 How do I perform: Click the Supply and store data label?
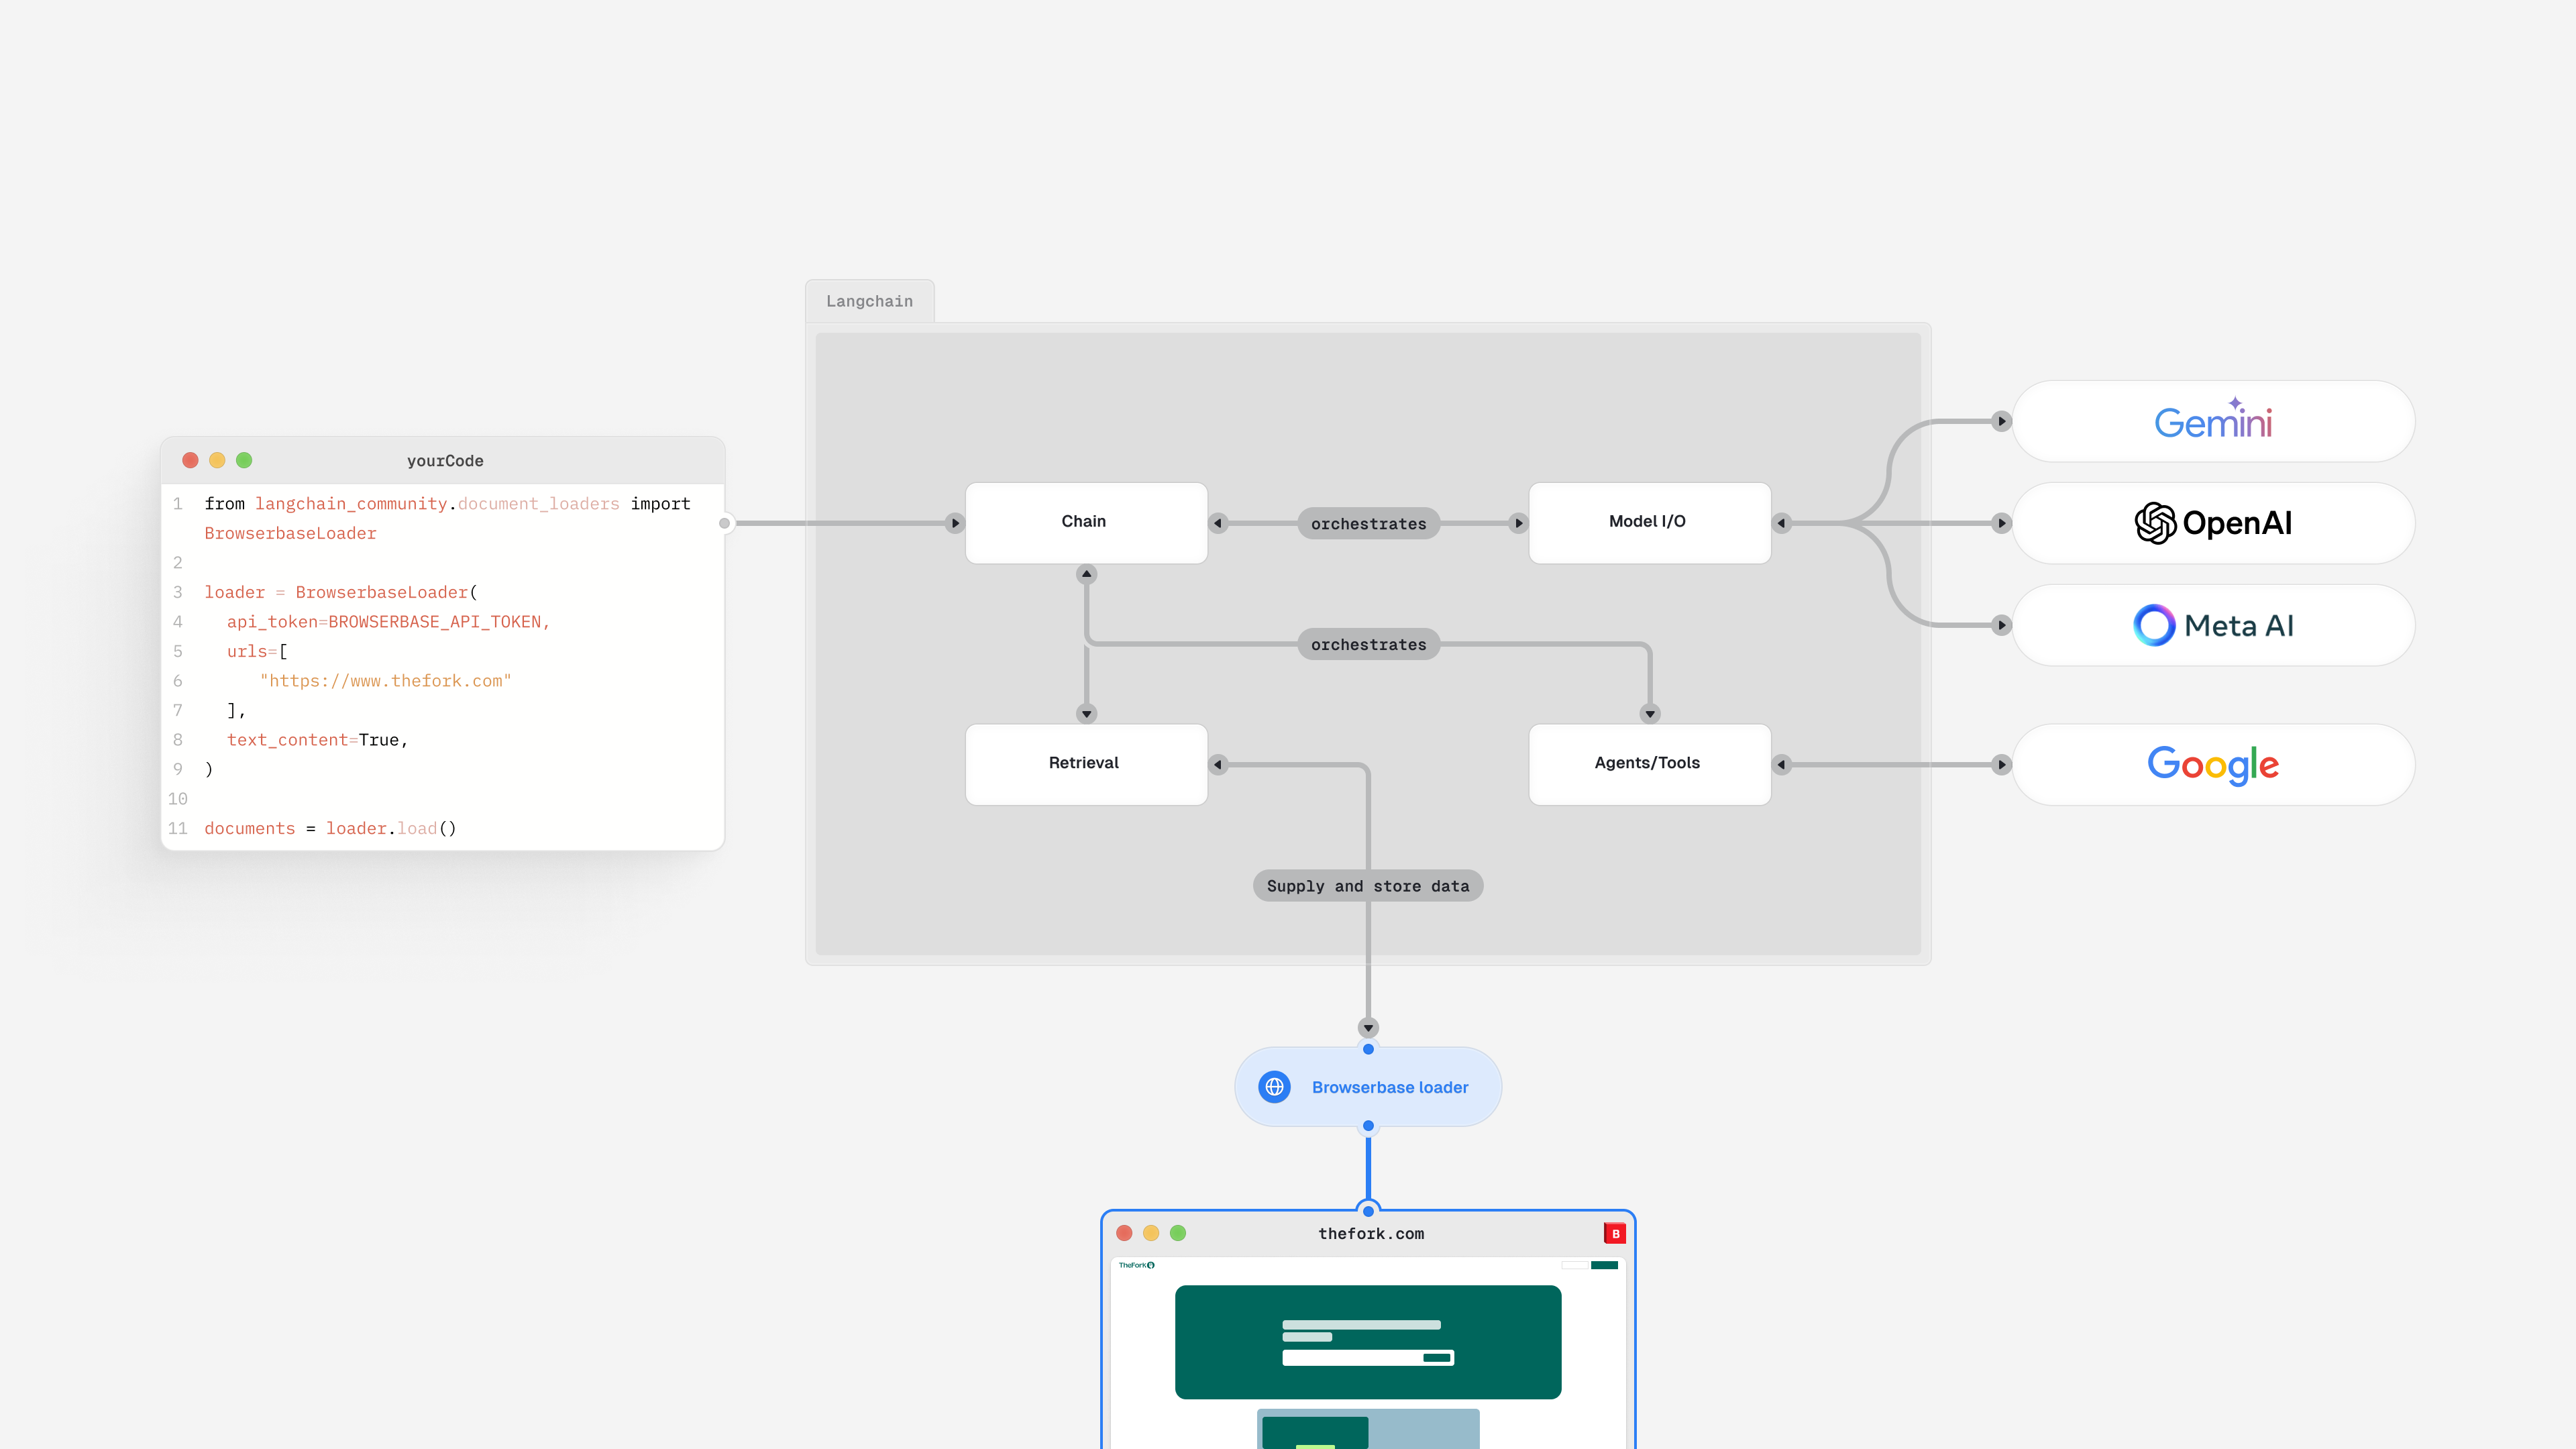click(x=1367, y=886)
